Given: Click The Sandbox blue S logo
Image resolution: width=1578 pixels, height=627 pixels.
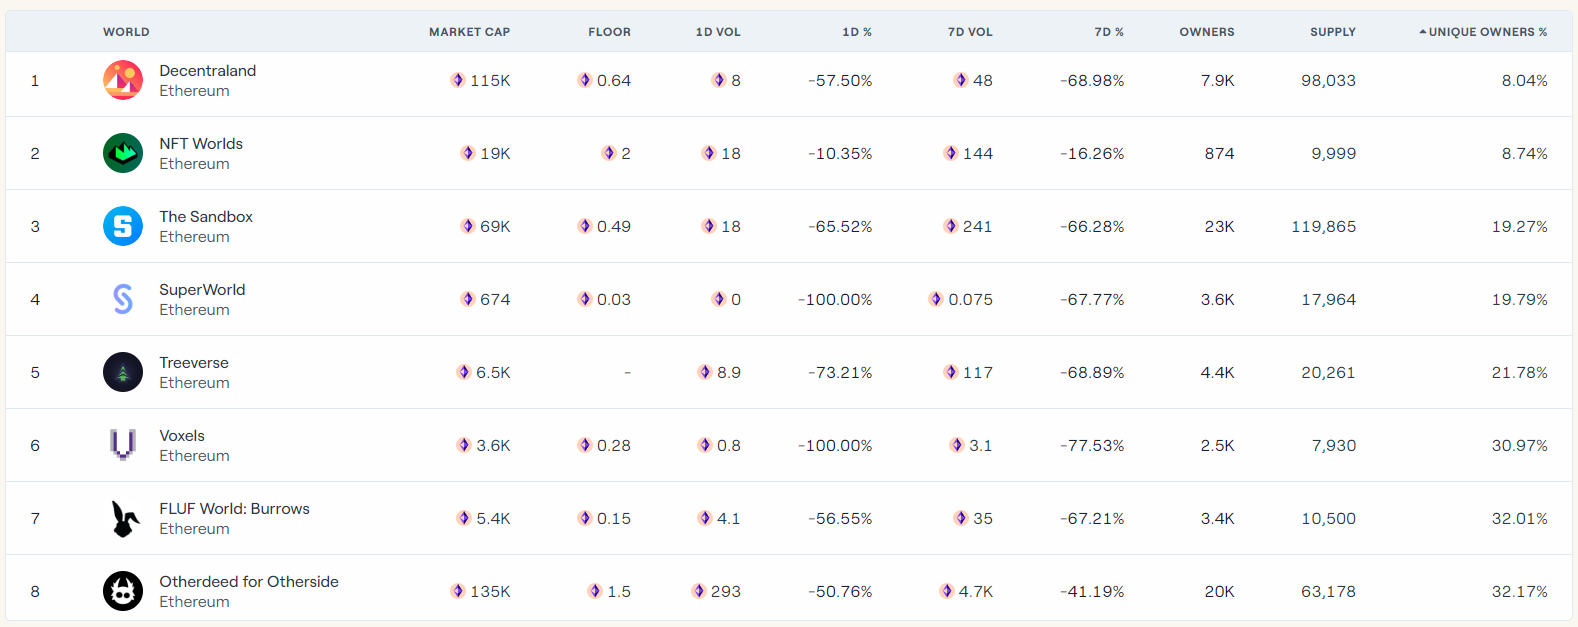Looking at the screenshot, I should [x=123, y=226].
